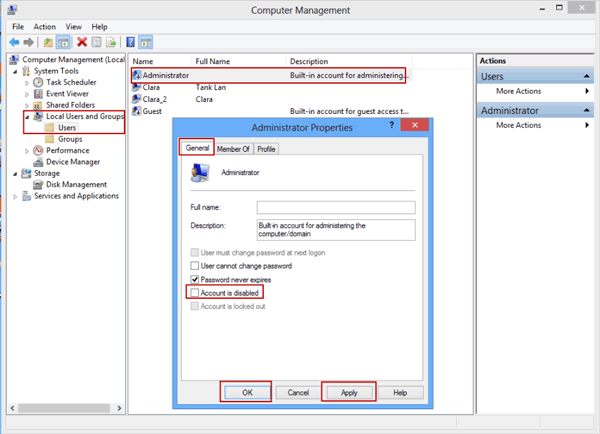Collapse the Users actions section arrow
The image size is (600, 434).
tap(586, 76)
